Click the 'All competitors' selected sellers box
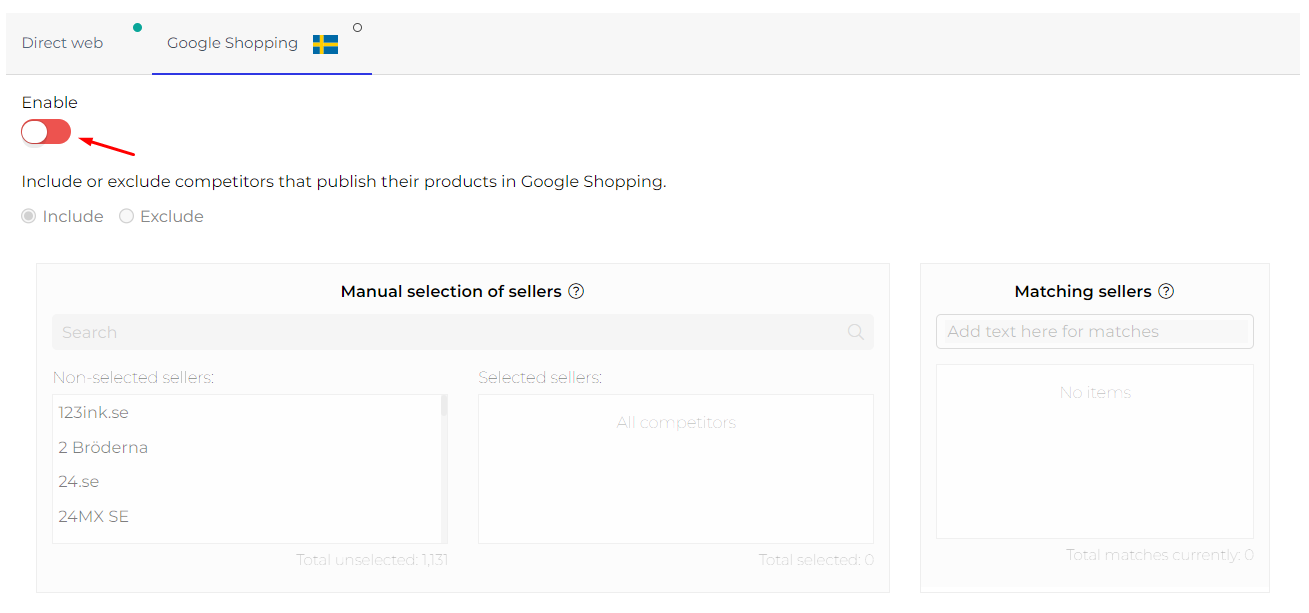 676,468
